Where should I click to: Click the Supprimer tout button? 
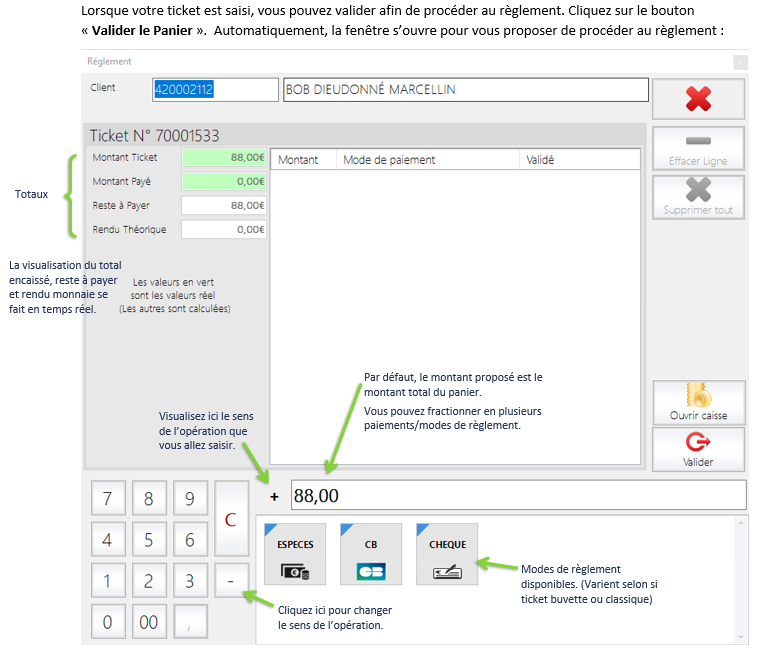click(698, 196)
